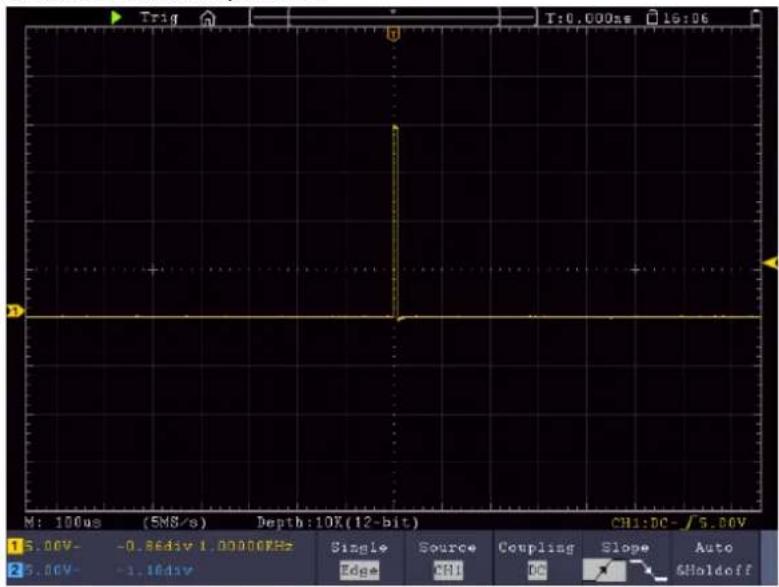Click the '16:06' clock readout

click(686, 19)
